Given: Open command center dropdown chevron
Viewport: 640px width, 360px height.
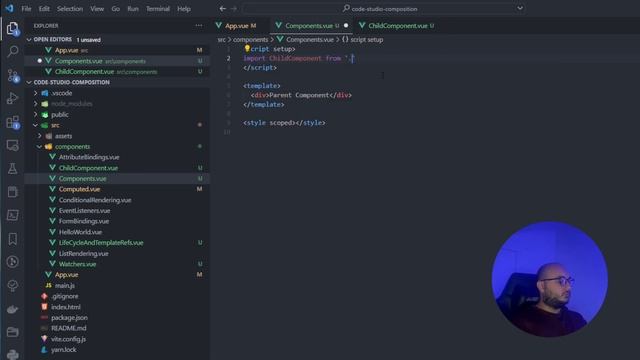Looking at the screenshot, I should coord(520,8).
